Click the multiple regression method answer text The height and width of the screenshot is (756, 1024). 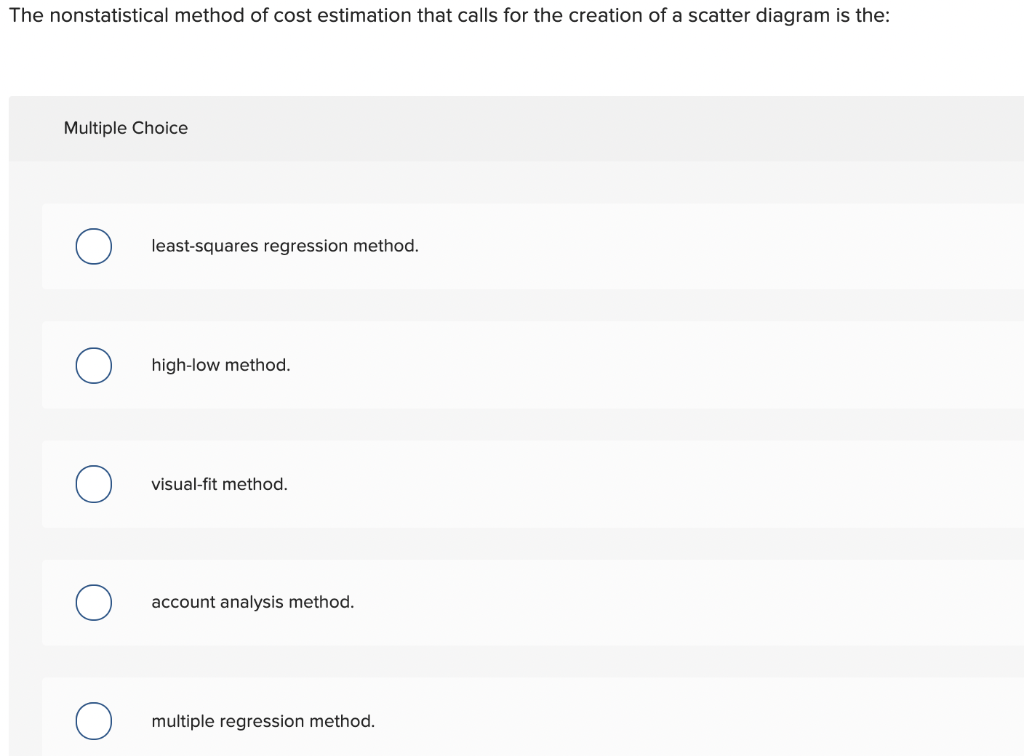coord(262,721)
